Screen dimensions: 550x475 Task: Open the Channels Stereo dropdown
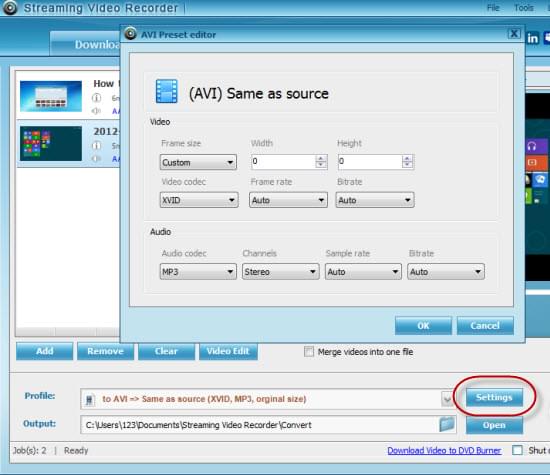281,272
